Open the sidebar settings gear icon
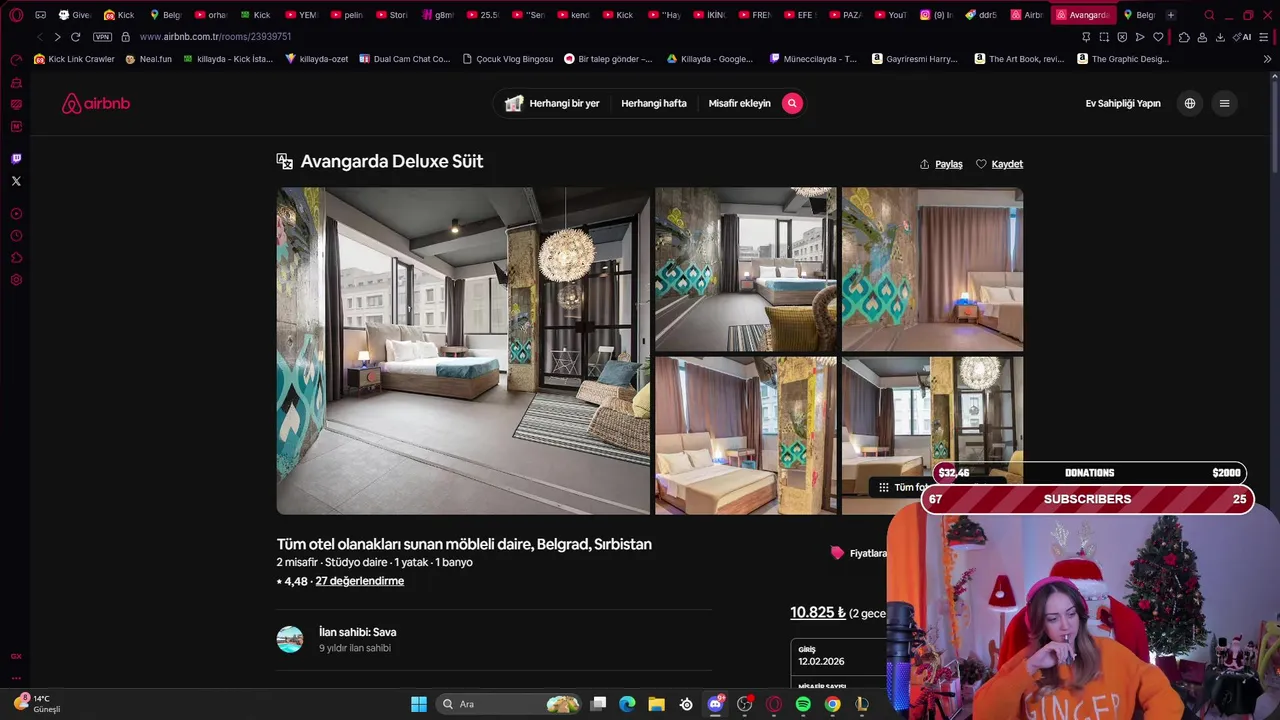The height and width of the screenshot is (720, 1280). pyautogui.click(x=16, y=280)
